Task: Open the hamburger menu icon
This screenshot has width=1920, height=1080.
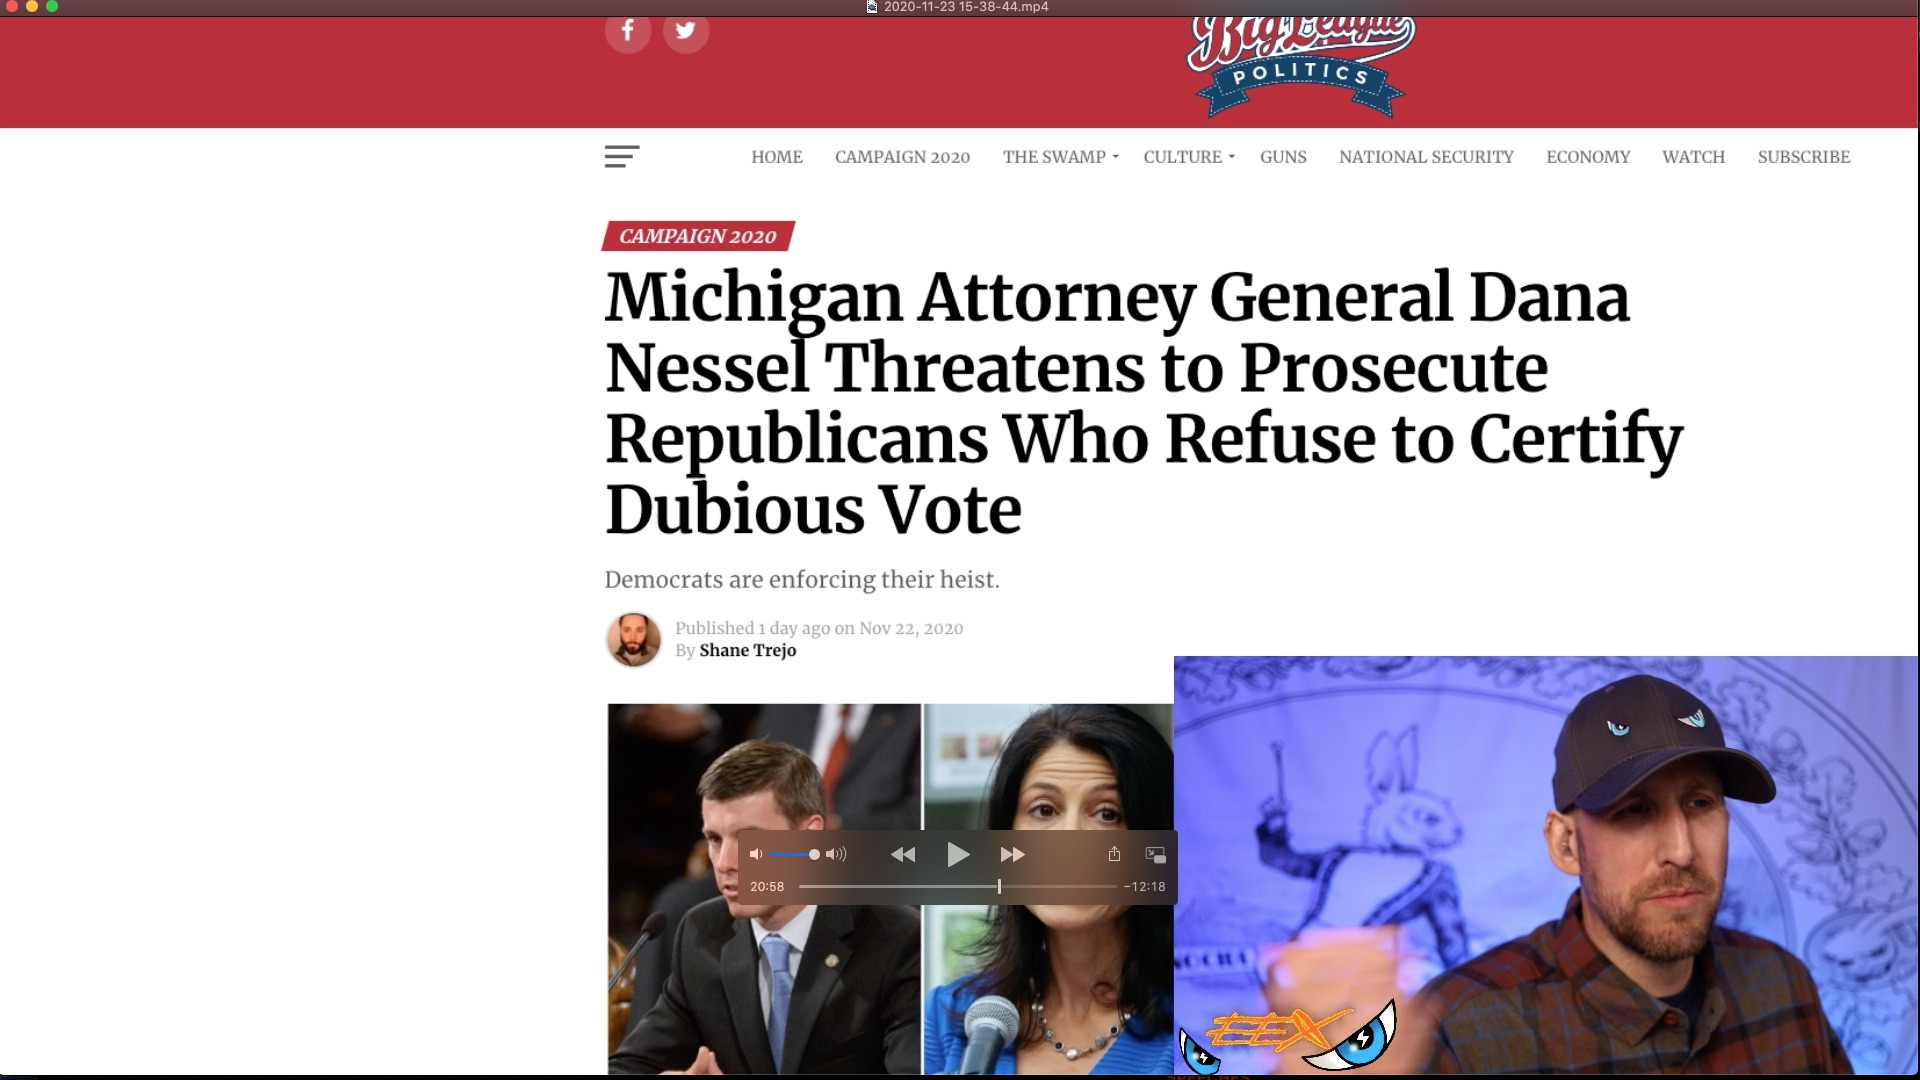Action: click(621, 157)
